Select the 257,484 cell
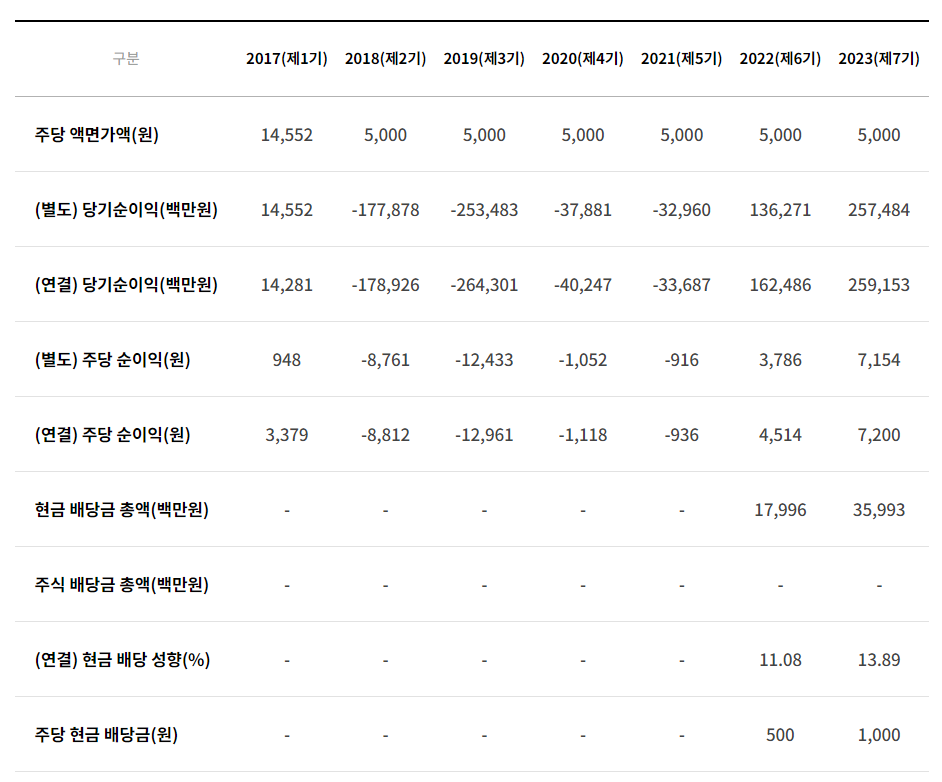This screenshot has width=942, height=782. click(879, 210)
